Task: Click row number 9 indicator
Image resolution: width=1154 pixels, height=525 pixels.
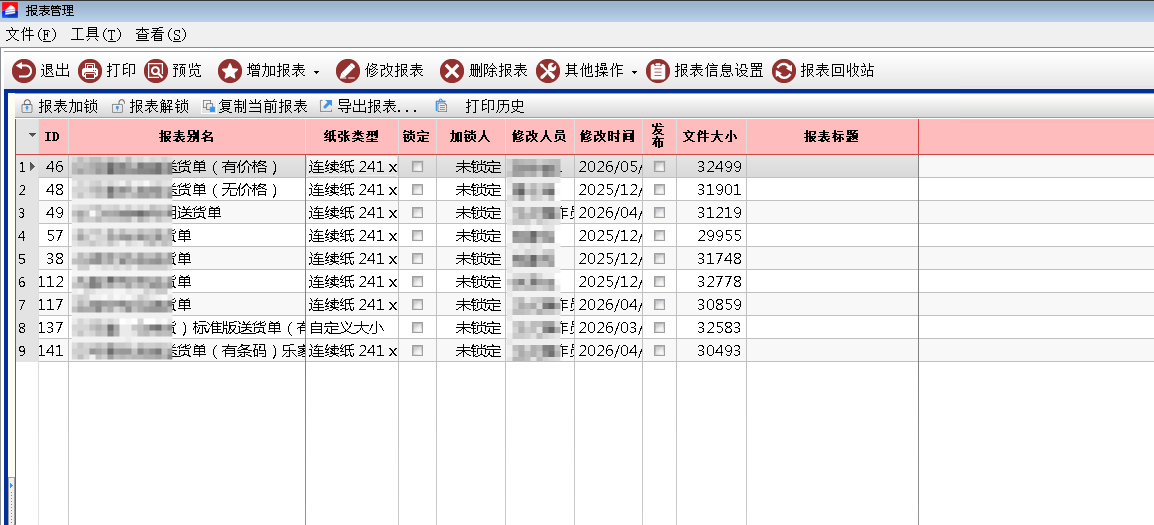Action: (27, 350)
